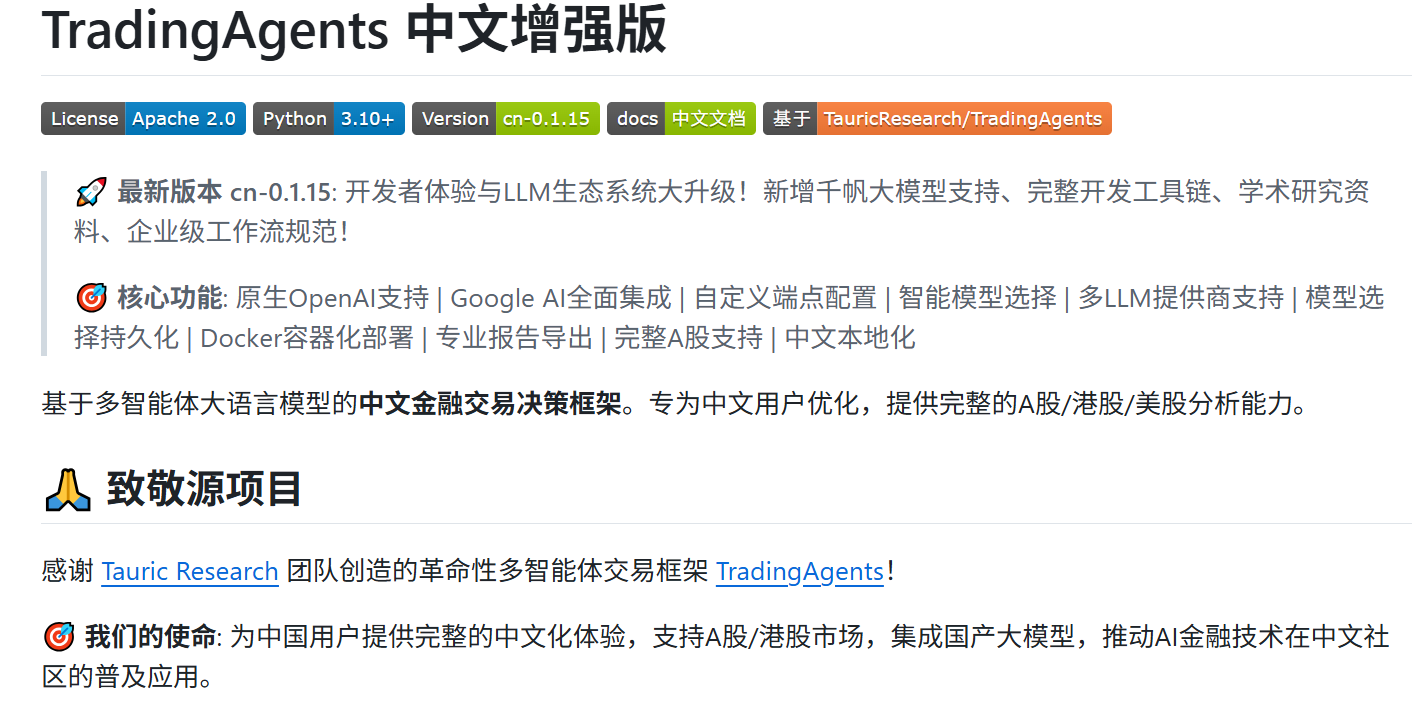Viewport: 1421px width, 714px height.
Task: Click the target icon before 核心功能
Action: 93,297
